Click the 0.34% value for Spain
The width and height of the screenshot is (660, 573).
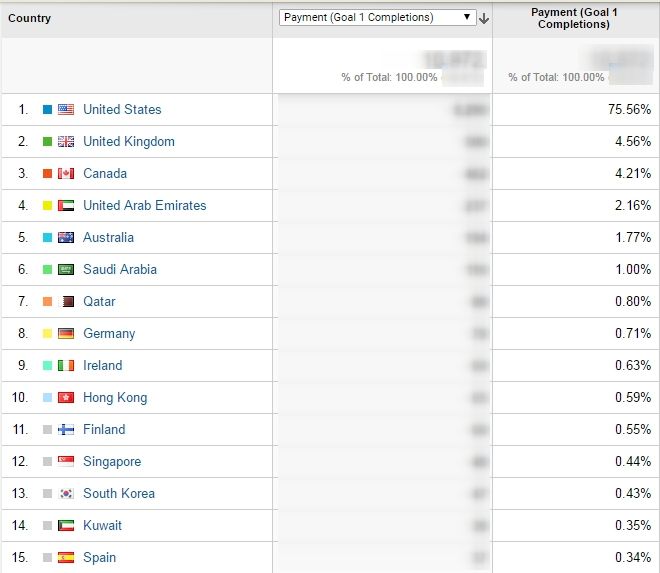pos(633,557)
